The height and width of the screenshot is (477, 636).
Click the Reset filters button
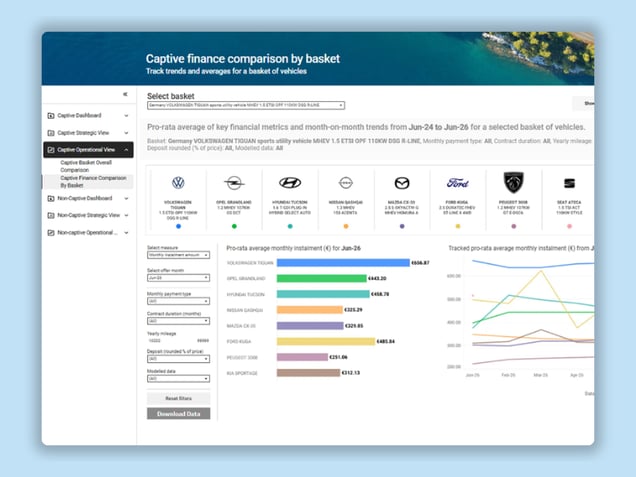[x=178, y=398]
